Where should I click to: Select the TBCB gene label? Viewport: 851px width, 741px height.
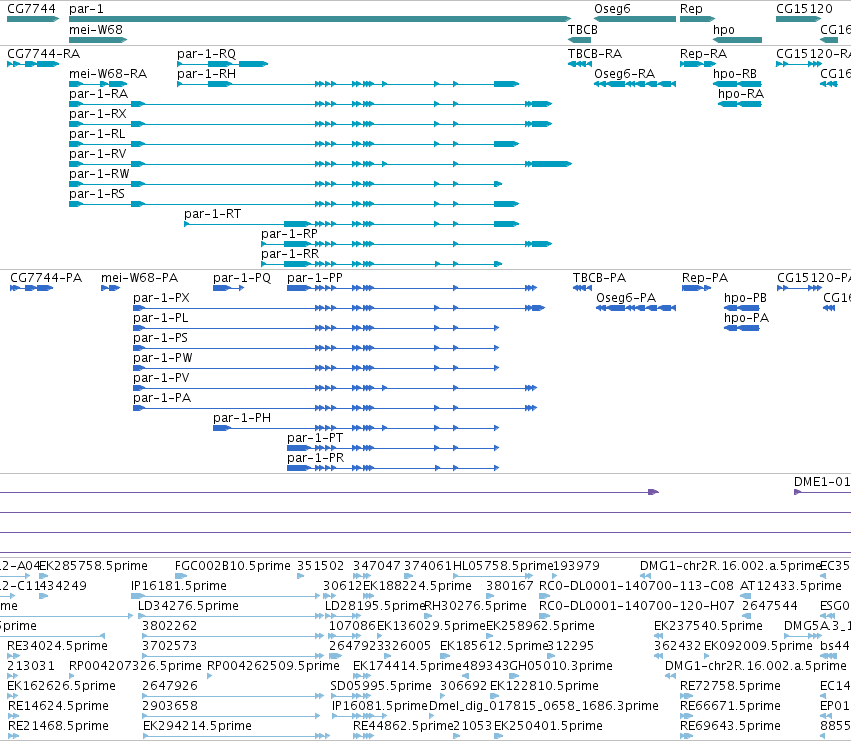tap(582, 29)
